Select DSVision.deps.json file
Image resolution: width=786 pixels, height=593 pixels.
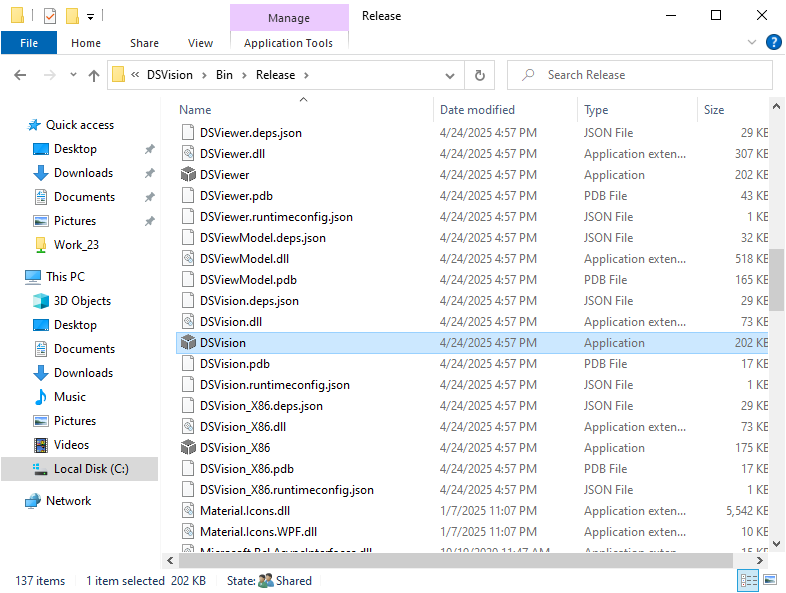point(249,301)
